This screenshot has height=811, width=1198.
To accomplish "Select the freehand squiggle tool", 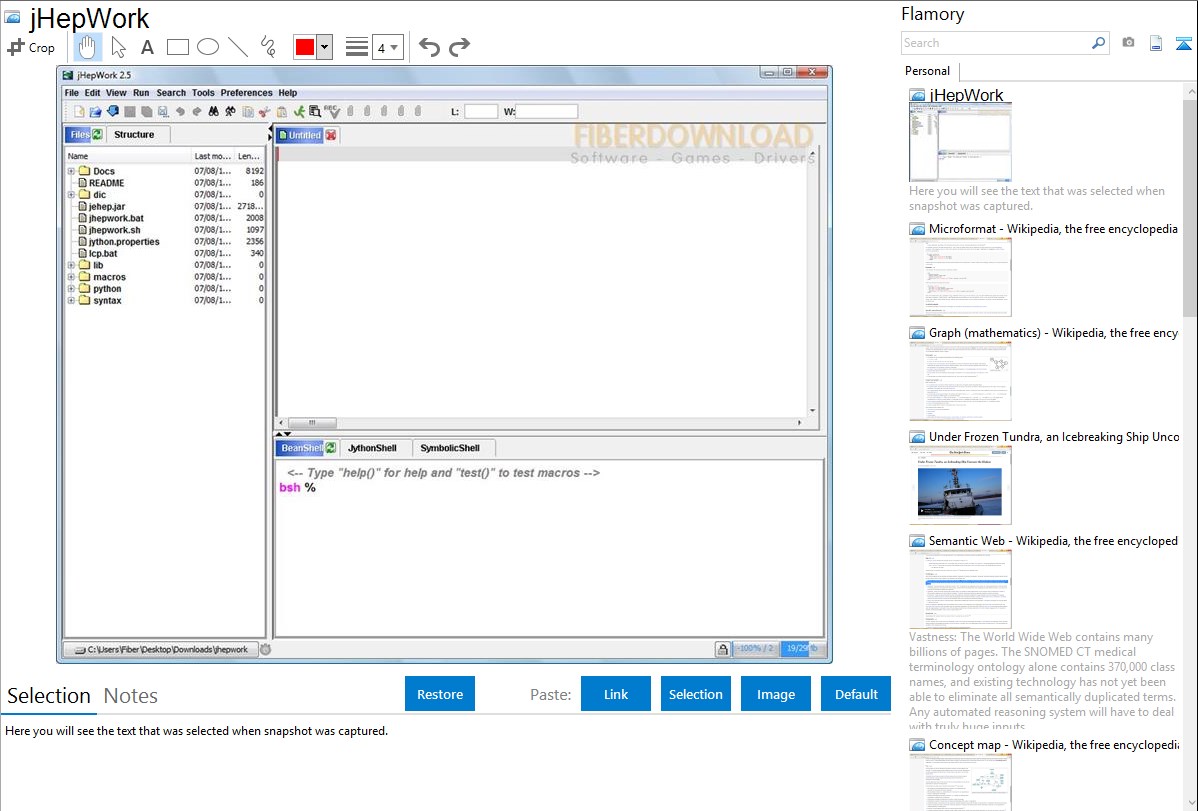I will [x=268, y=47].
